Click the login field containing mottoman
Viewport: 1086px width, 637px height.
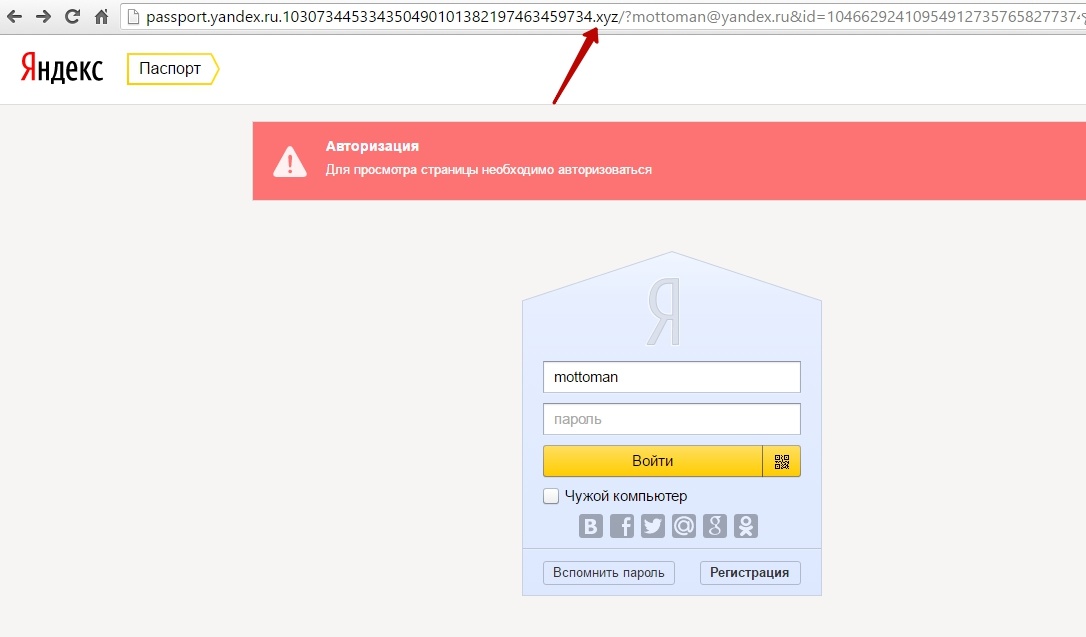pyautogui.click(x=672, y=377)
